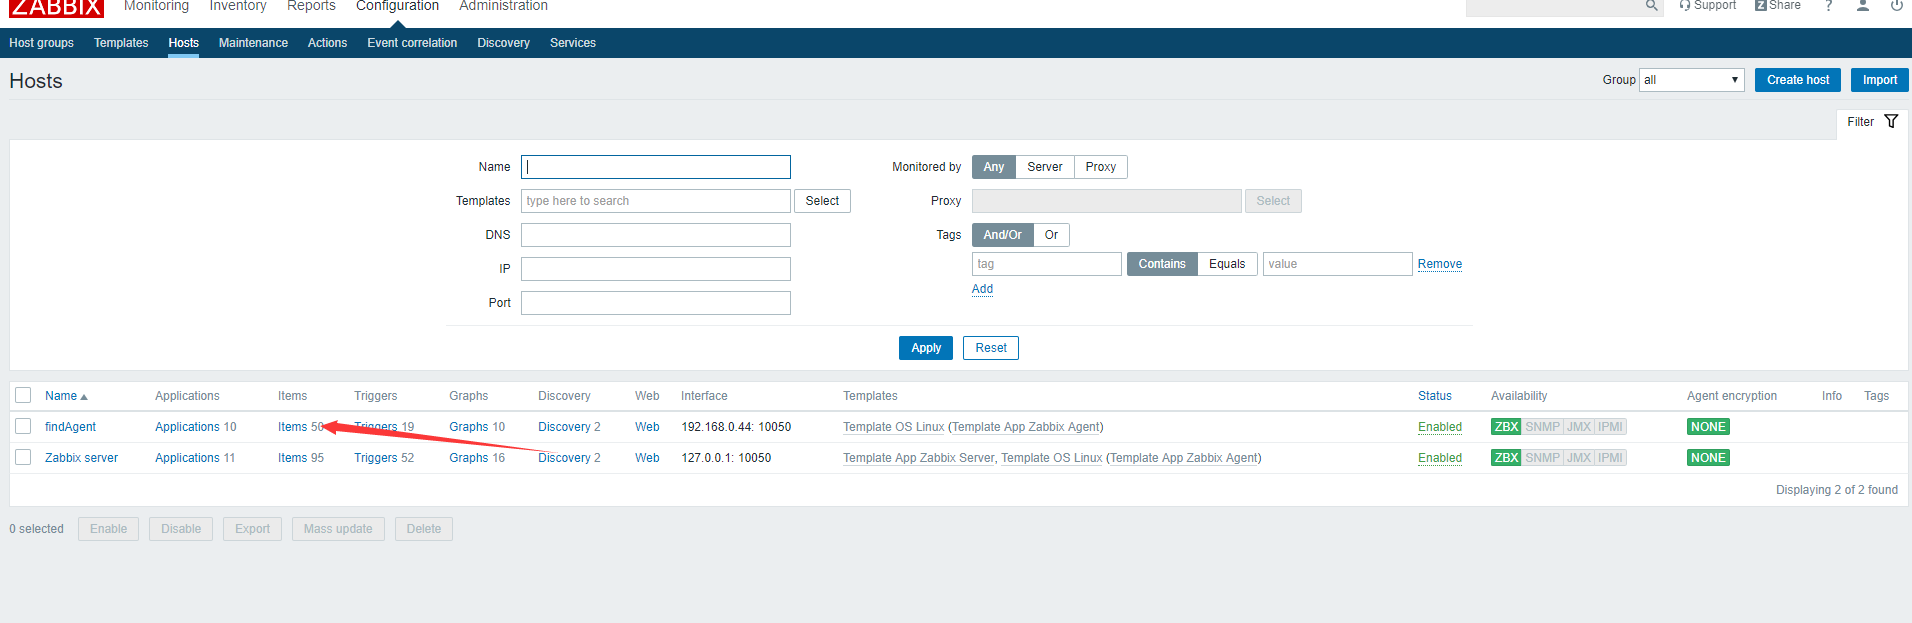The width and height of the screenshot is (1912, 623).
Task: Open the Group dropdown
Action: tap(1692, 80)
